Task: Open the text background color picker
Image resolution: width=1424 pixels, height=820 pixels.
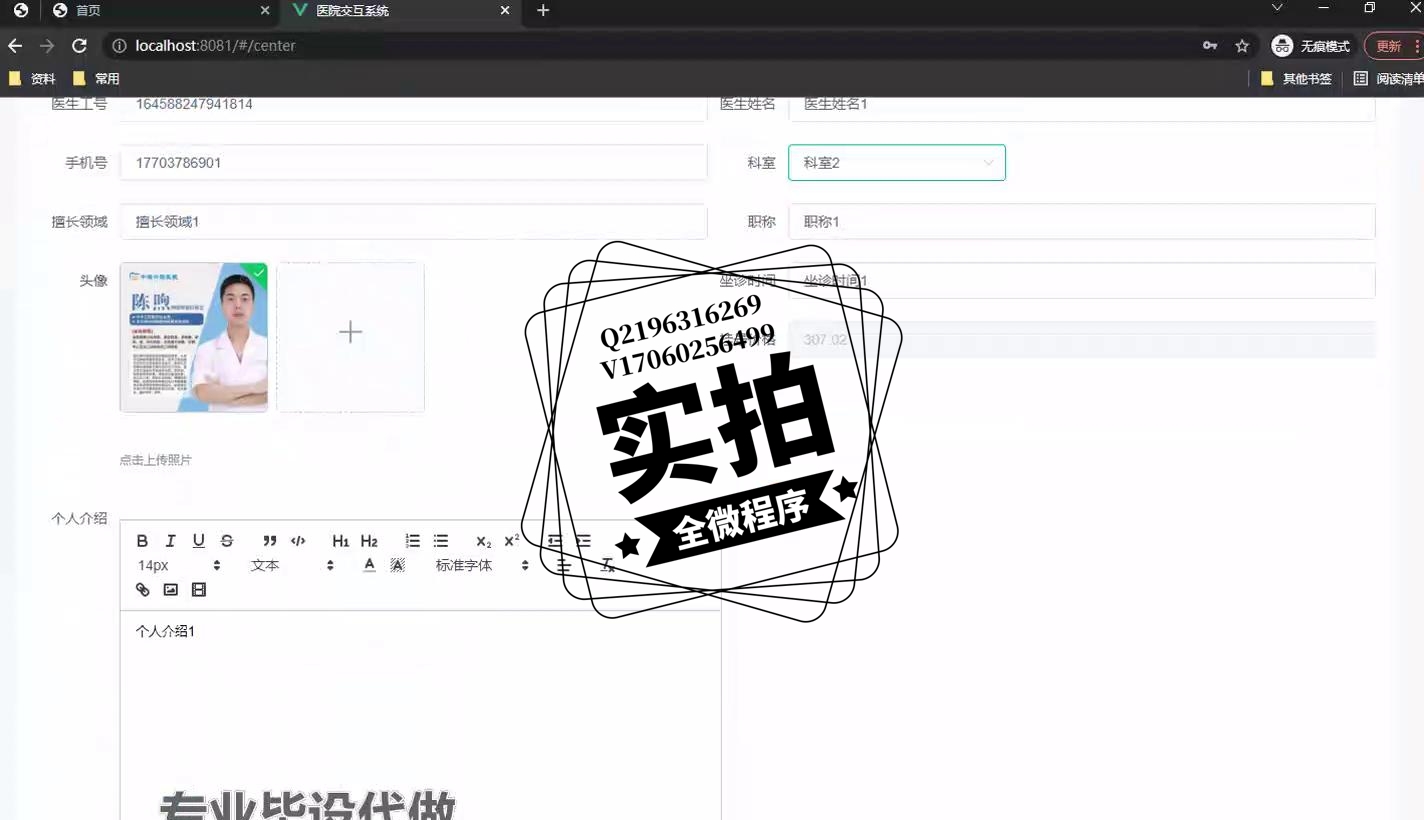Action: [x=397, y=565]
